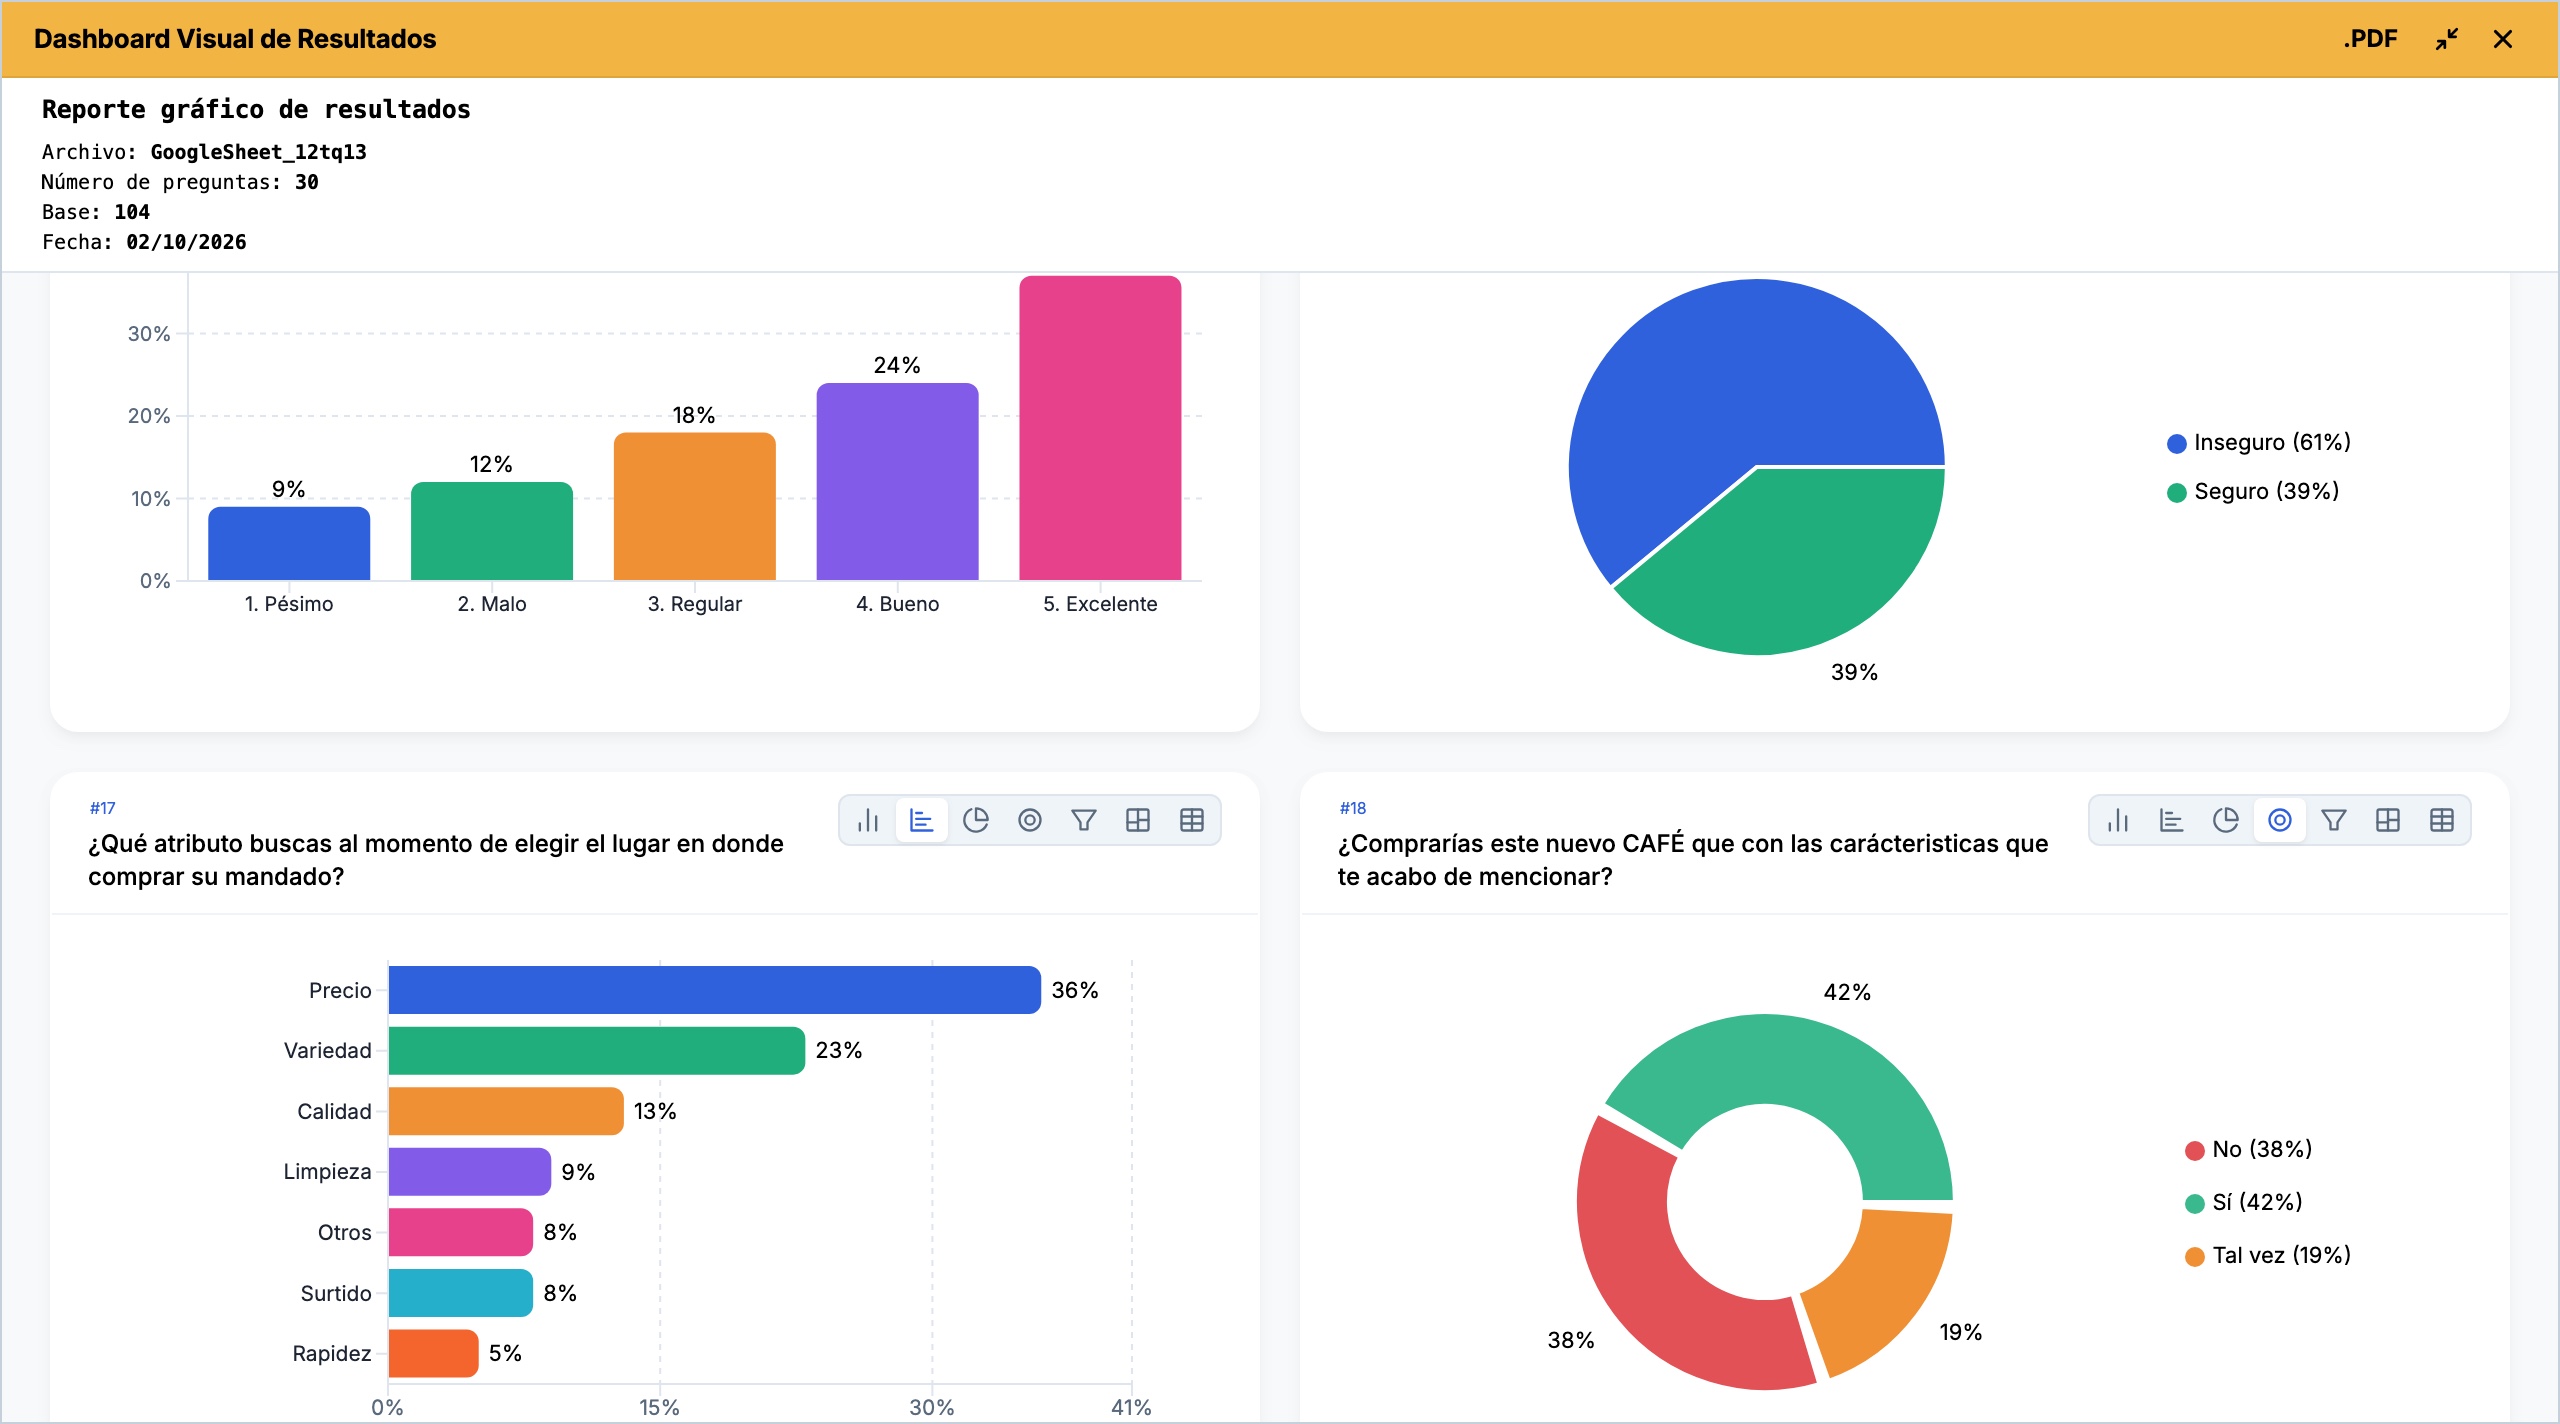Viewport: 2560px width, 1424px height.
Task: Switch question 17 to vertical bar chart
Action: [x=868, y=821]
